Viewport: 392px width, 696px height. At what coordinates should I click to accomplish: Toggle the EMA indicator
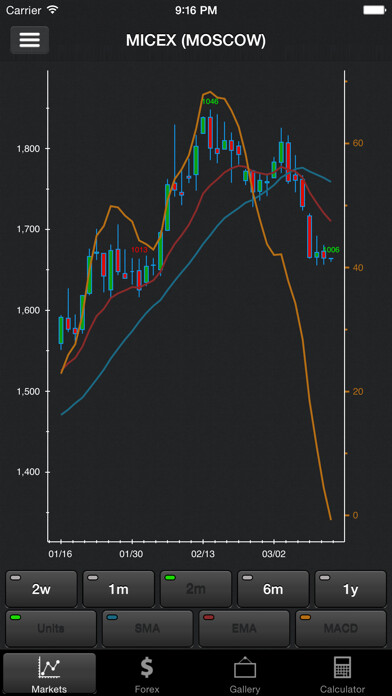click(x=244, y=629)
